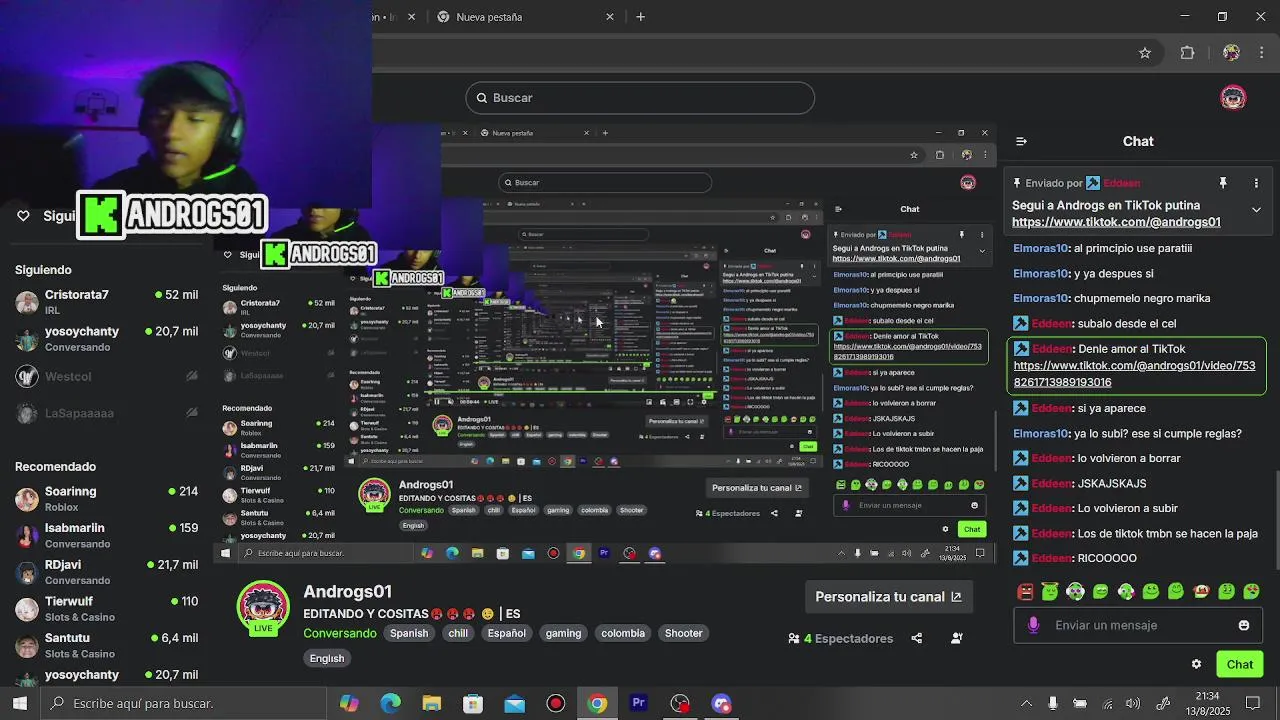Open File Explorer from taskbar
The height and width of the screenshot is (720, 1280).
[431, 703]
